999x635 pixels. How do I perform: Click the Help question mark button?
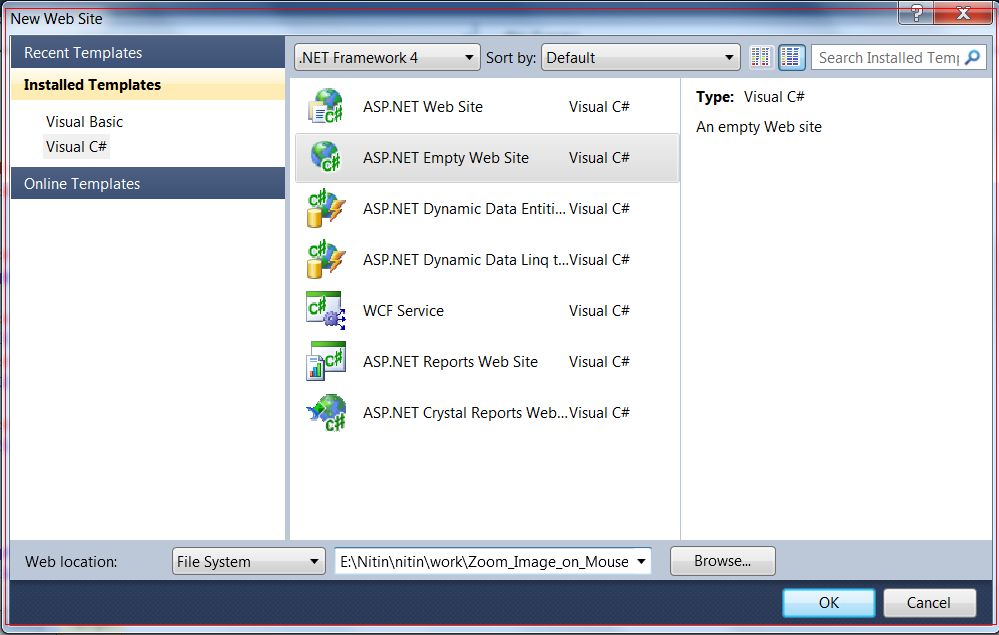click(917, 13)
